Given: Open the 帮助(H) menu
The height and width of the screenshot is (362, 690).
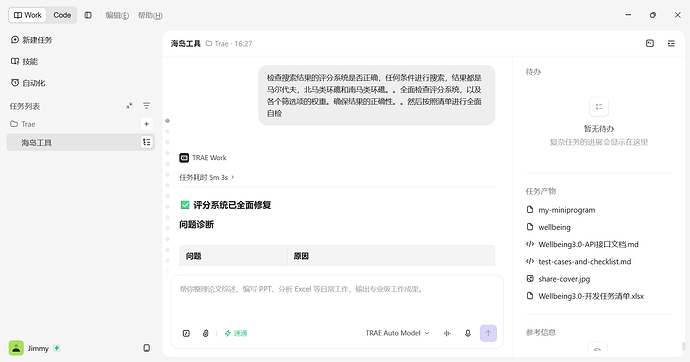Looking at the screenshot, I should click(x=150, y=15).
